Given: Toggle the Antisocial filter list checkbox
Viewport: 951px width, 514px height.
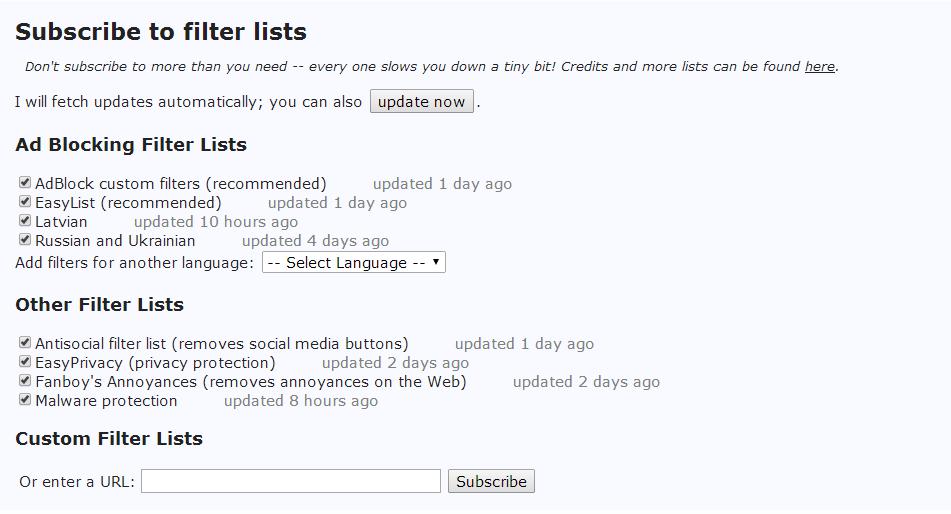Looking at the screenshot, I should click(x=25, y=343).
